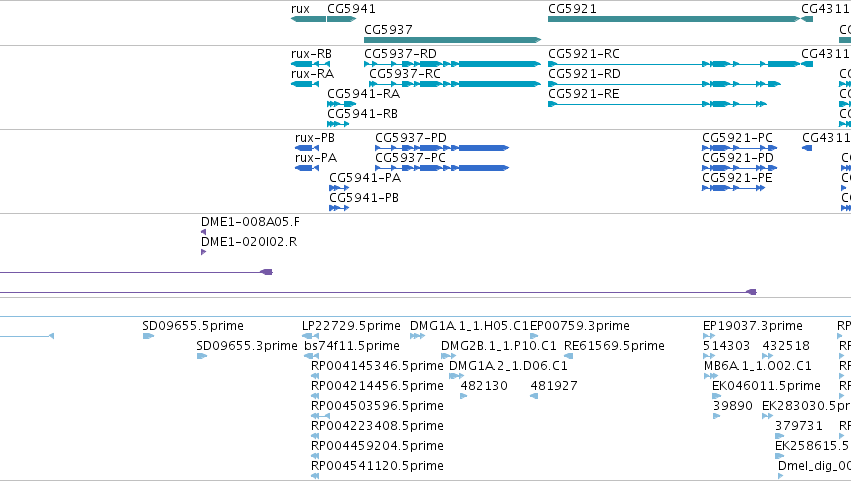Select the long CG5921 gene bar
This screenshot has width=851, height=481.
674,19
